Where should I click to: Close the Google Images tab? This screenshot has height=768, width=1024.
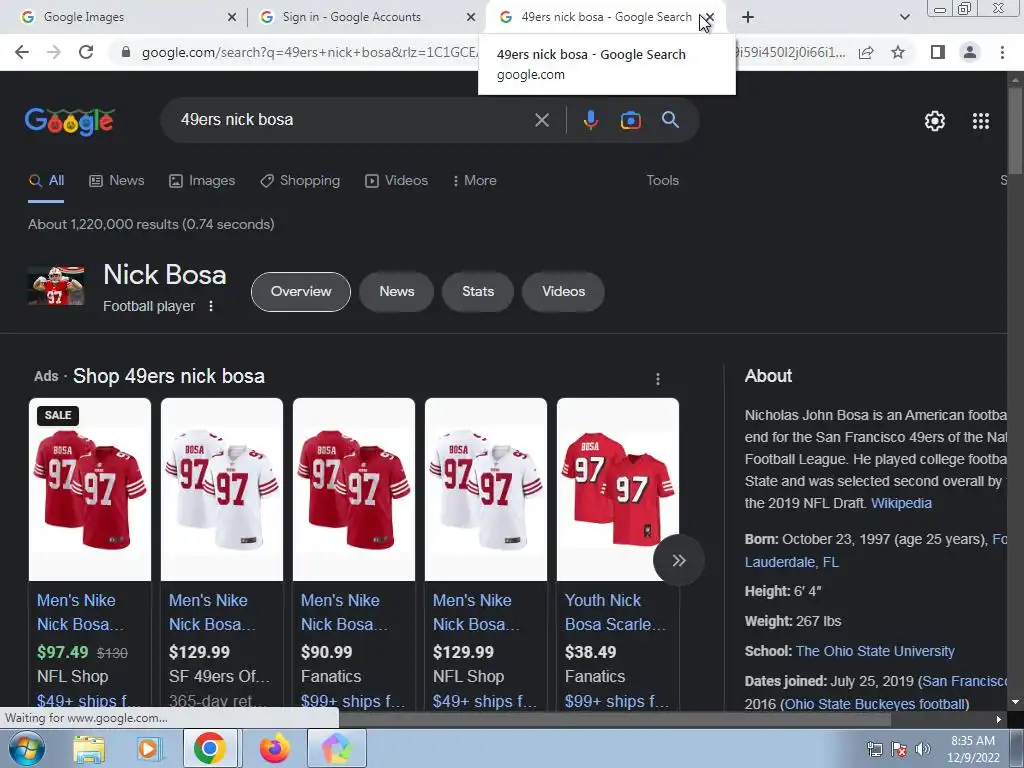click(x=232, y=17)
